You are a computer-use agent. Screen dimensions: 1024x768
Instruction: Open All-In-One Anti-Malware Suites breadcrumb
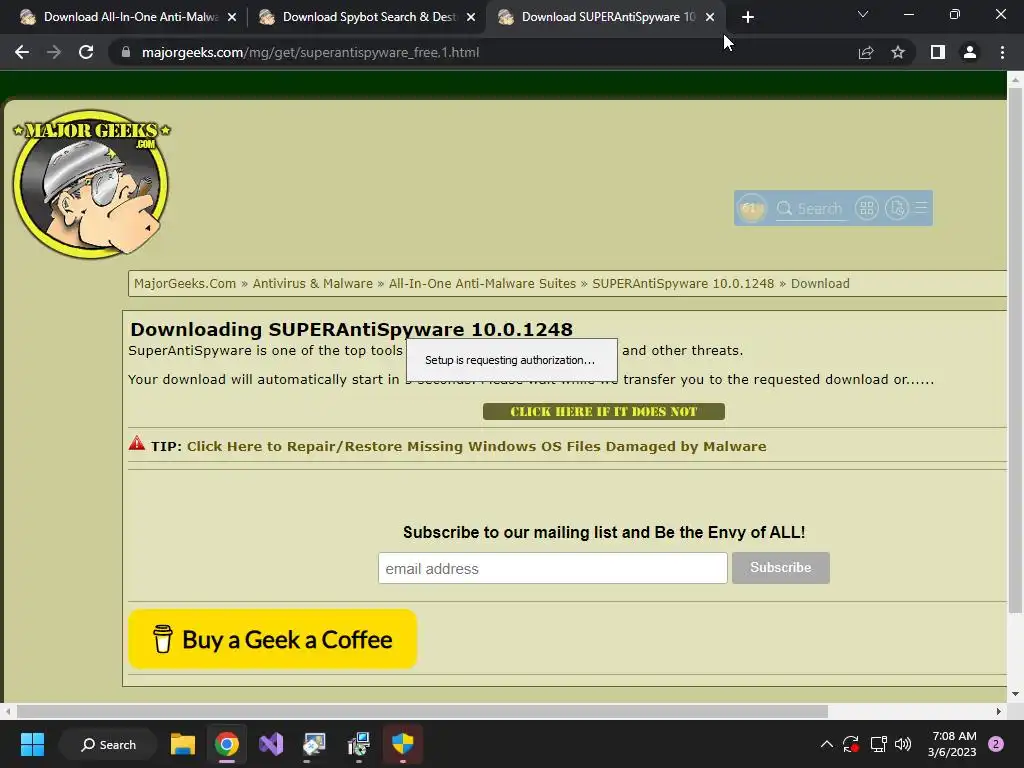pyautogui.click(x=482, y=283)
